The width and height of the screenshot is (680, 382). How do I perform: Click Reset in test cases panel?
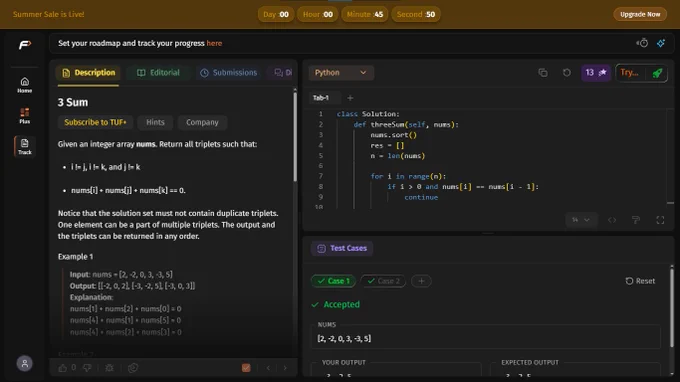(640, 281)
